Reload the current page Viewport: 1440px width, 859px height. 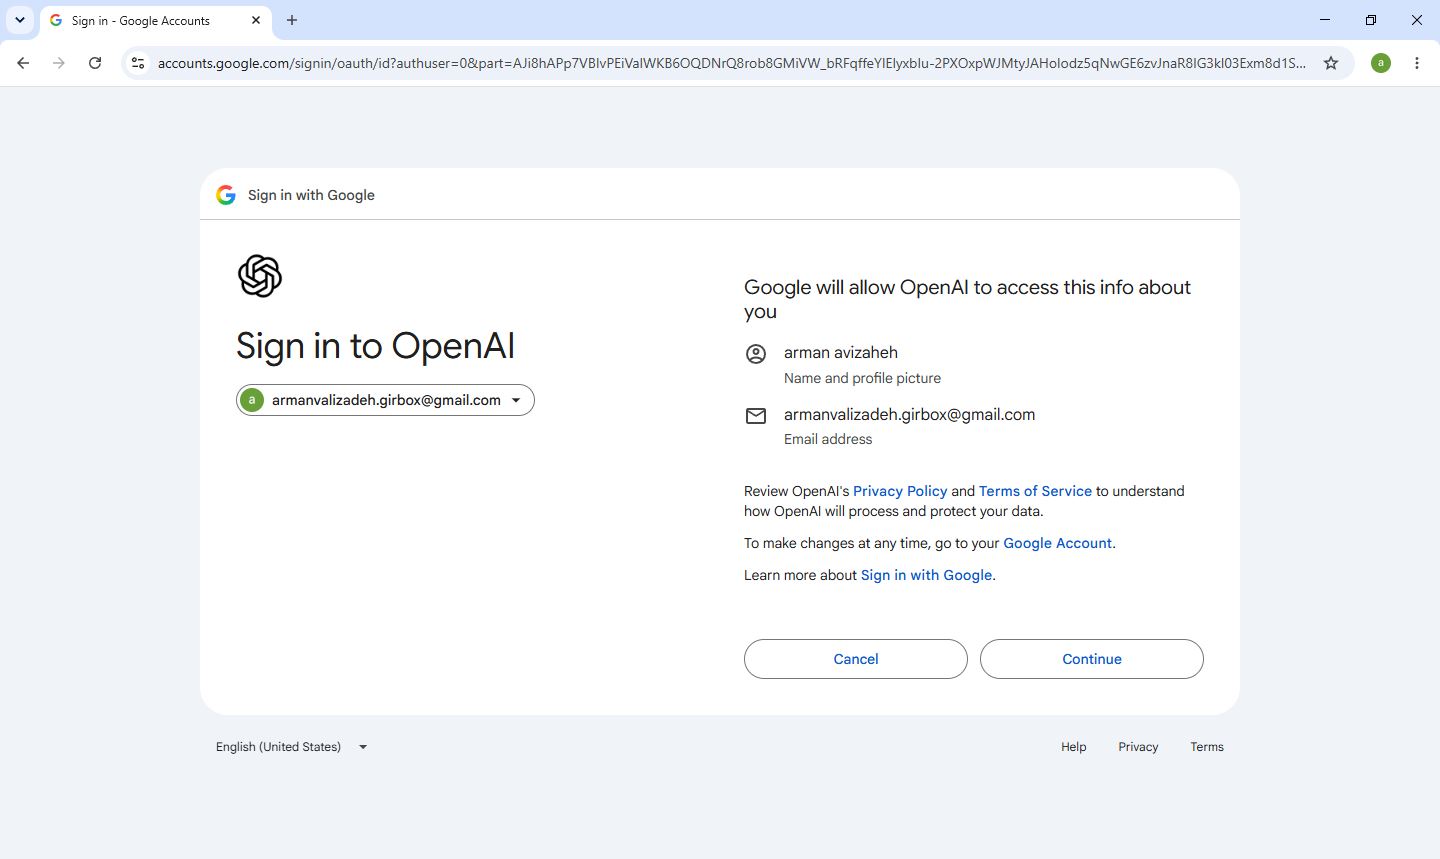95,63
